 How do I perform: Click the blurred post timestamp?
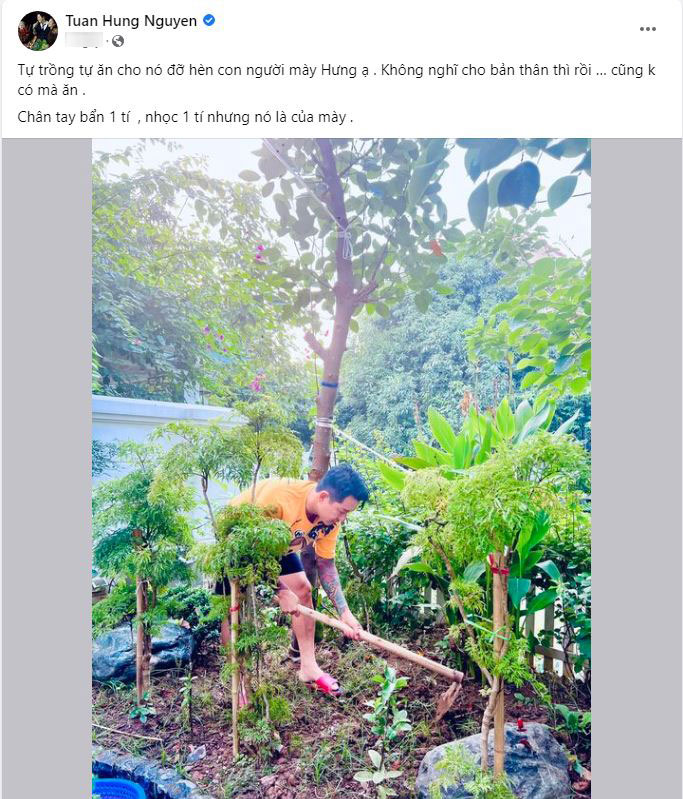[84, 40]
